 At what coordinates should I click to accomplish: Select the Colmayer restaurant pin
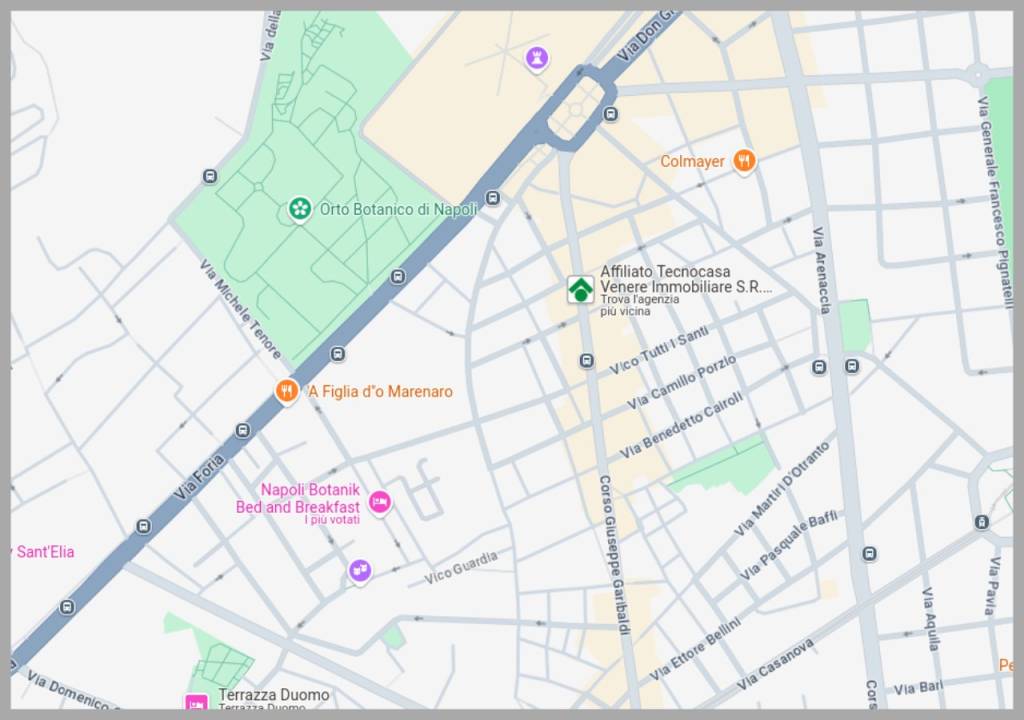click(x=744, y=160)
